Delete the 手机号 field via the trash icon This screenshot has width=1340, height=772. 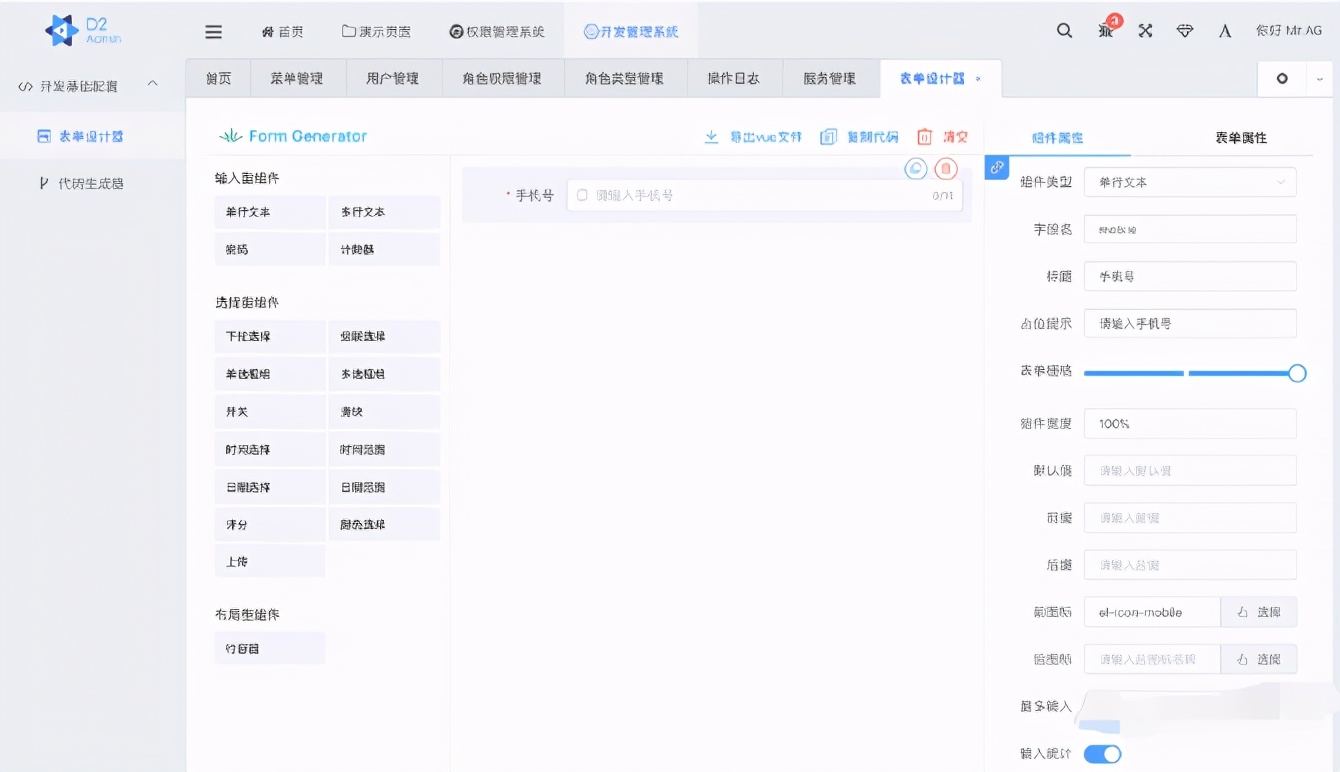945,168
